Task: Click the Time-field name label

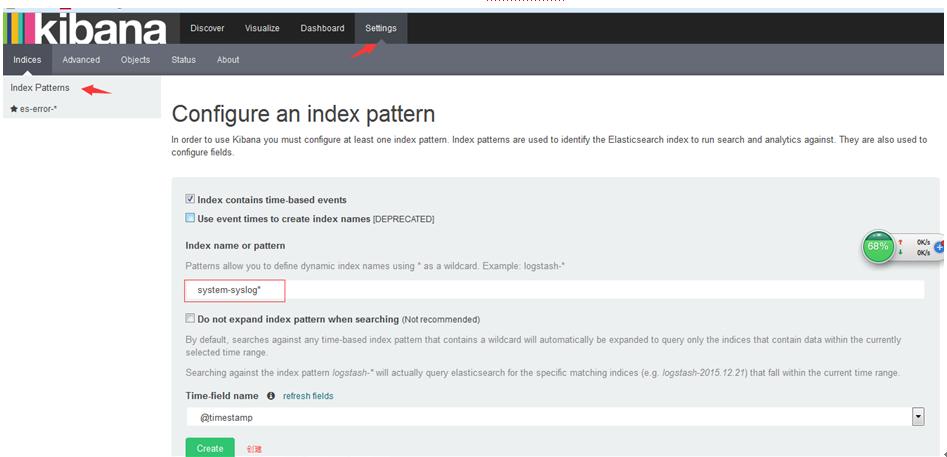Action: pos(222,396)
